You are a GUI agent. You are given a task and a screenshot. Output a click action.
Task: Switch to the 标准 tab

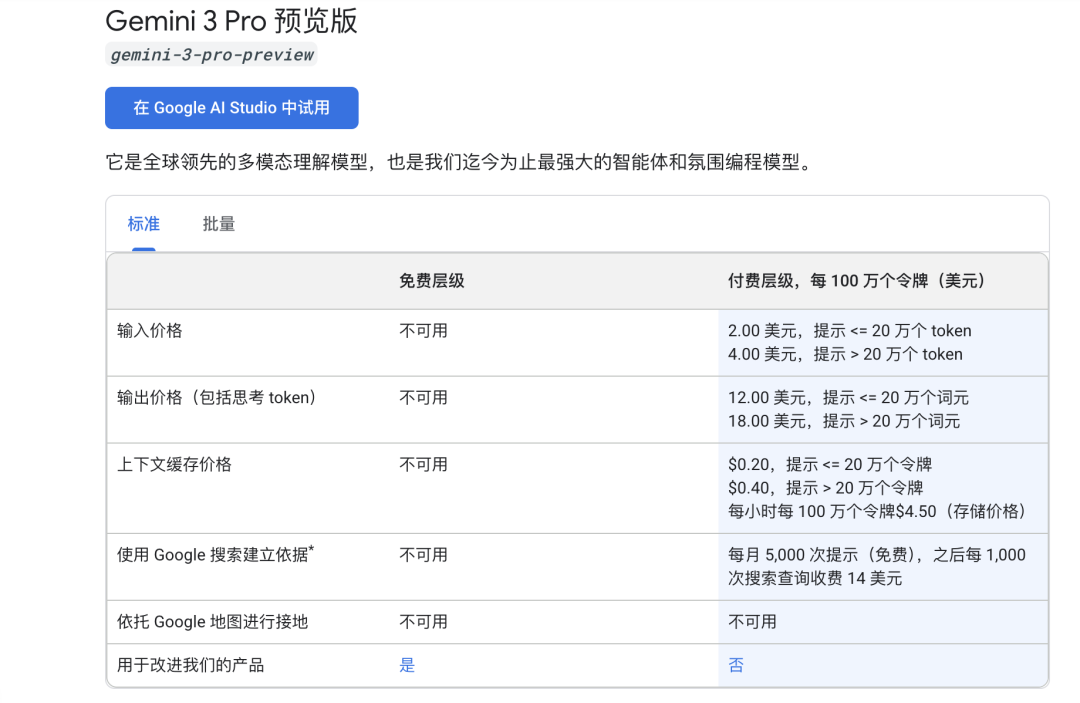[x=143, y=224]
